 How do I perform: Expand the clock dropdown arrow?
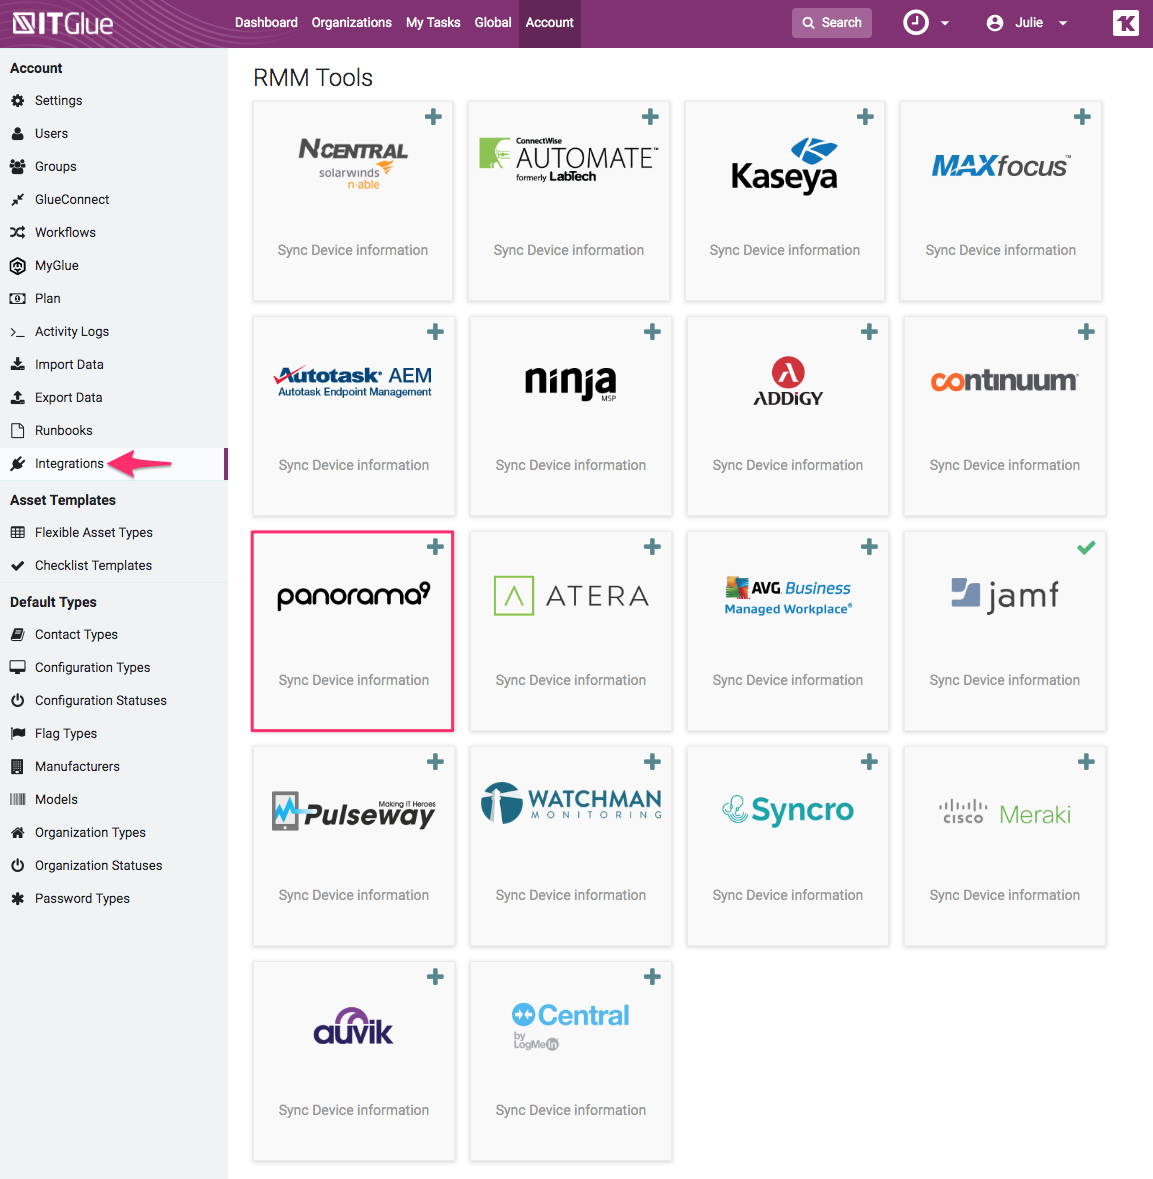945,23
